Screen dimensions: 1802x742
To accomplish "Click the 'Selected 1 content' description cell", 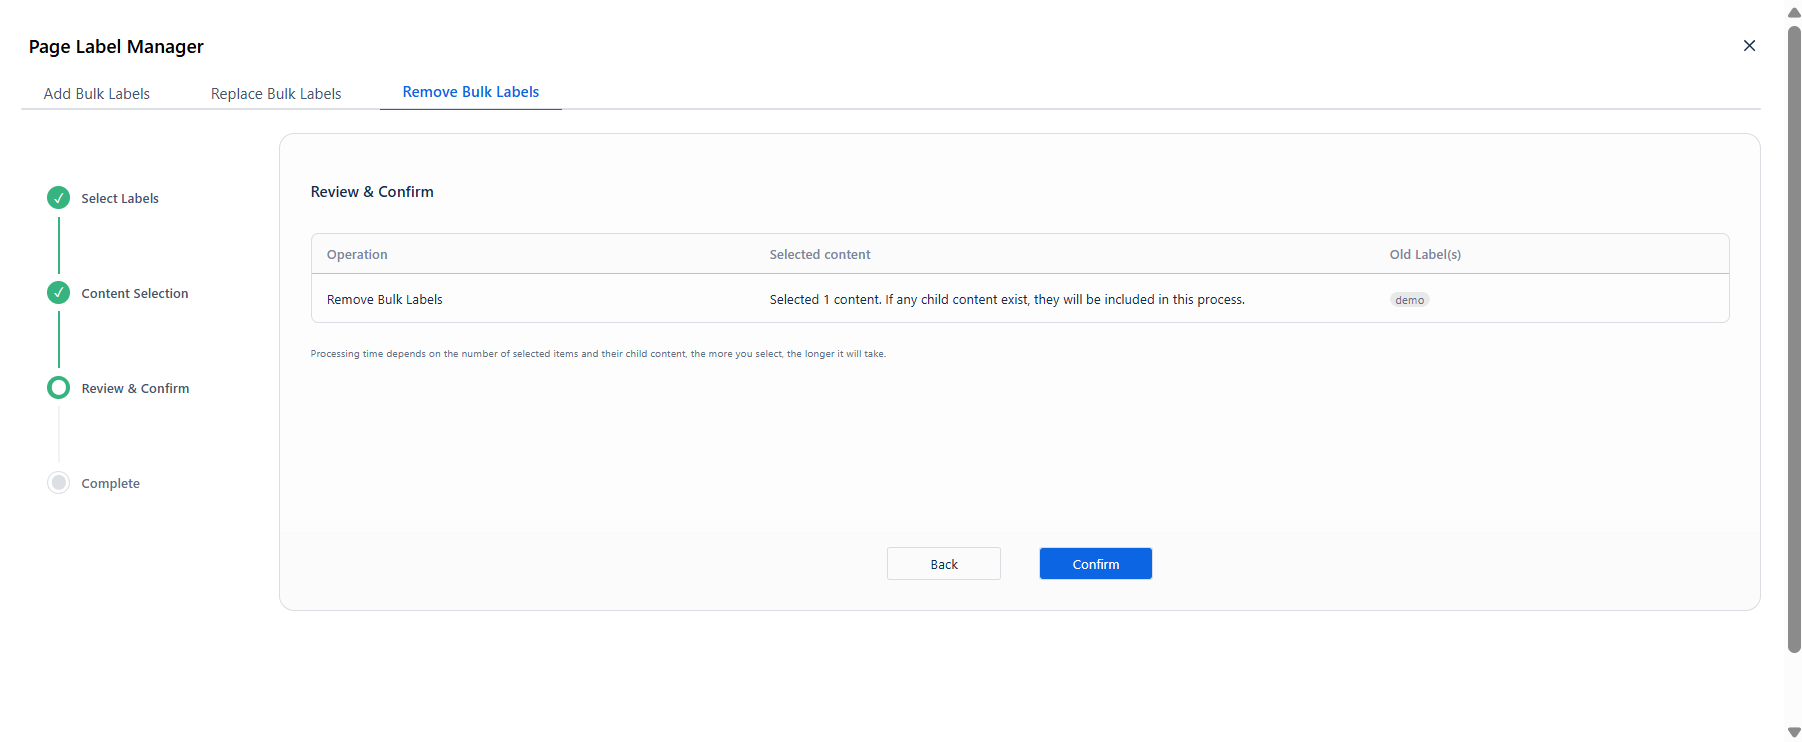I will tap(1007, 300).
